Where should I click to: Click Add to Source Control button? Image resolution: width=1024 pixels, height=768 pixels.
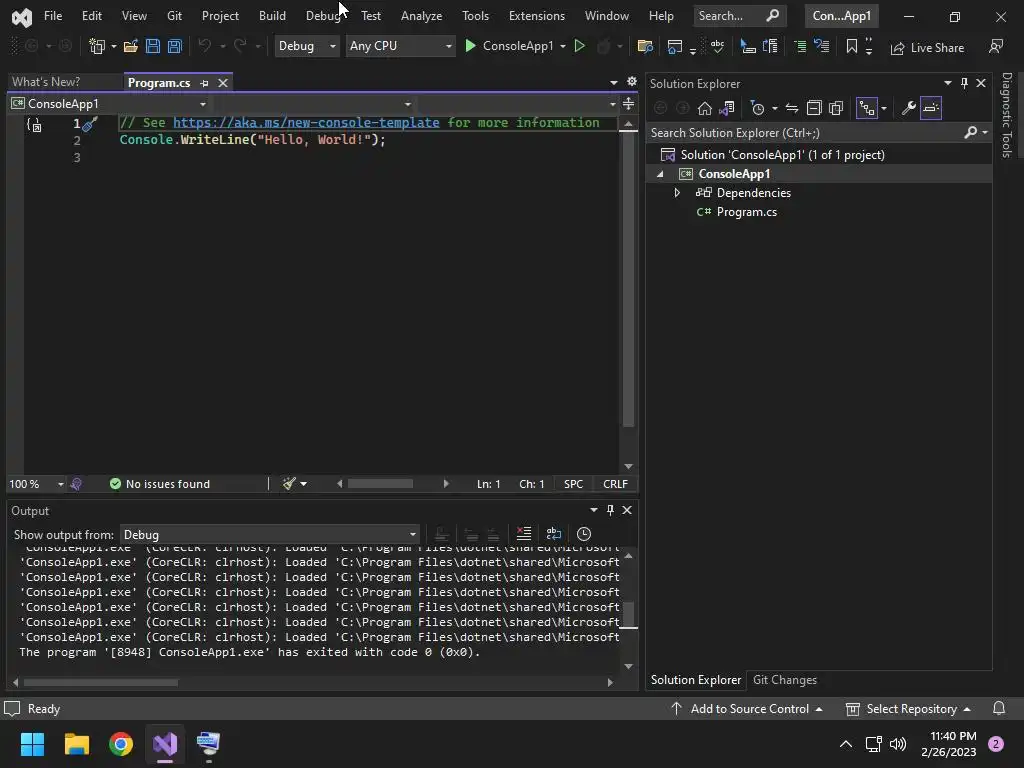tap(746, 709)
